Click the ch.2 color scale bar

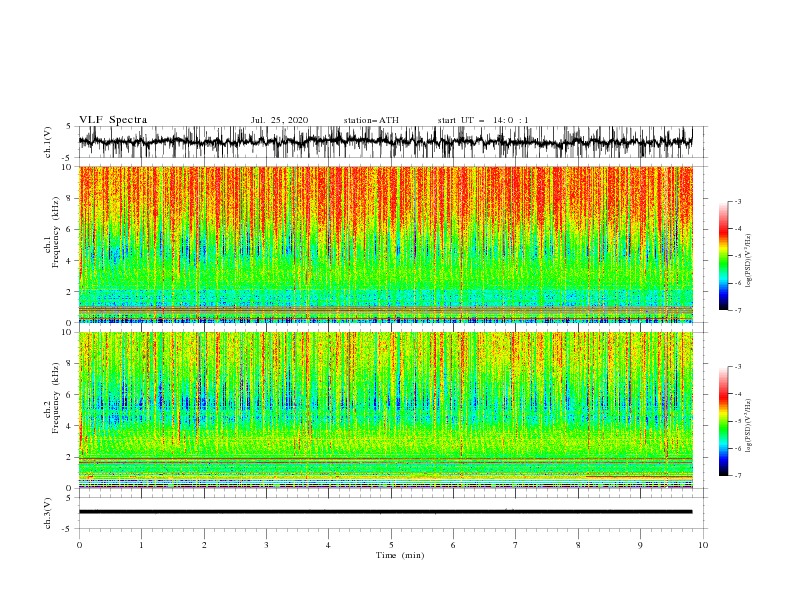pyautogui.click(x=723, y=421)
